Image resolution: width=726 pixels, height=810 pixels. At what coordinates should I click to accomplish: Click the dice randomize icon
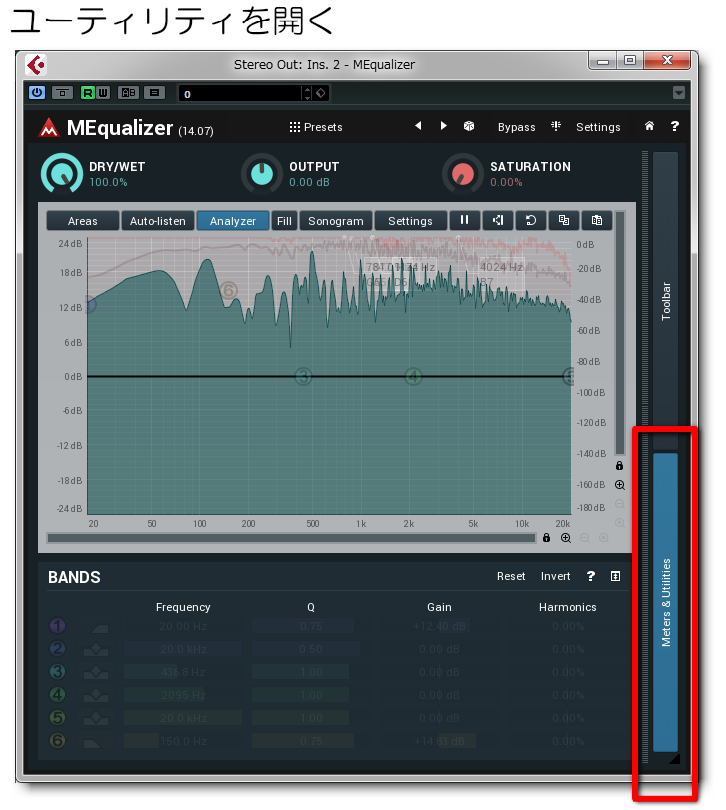[469, 126]
